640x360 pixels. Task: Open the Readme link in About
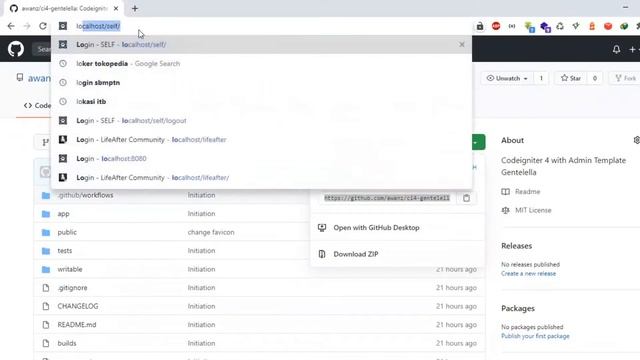click(x=527, y=191)
